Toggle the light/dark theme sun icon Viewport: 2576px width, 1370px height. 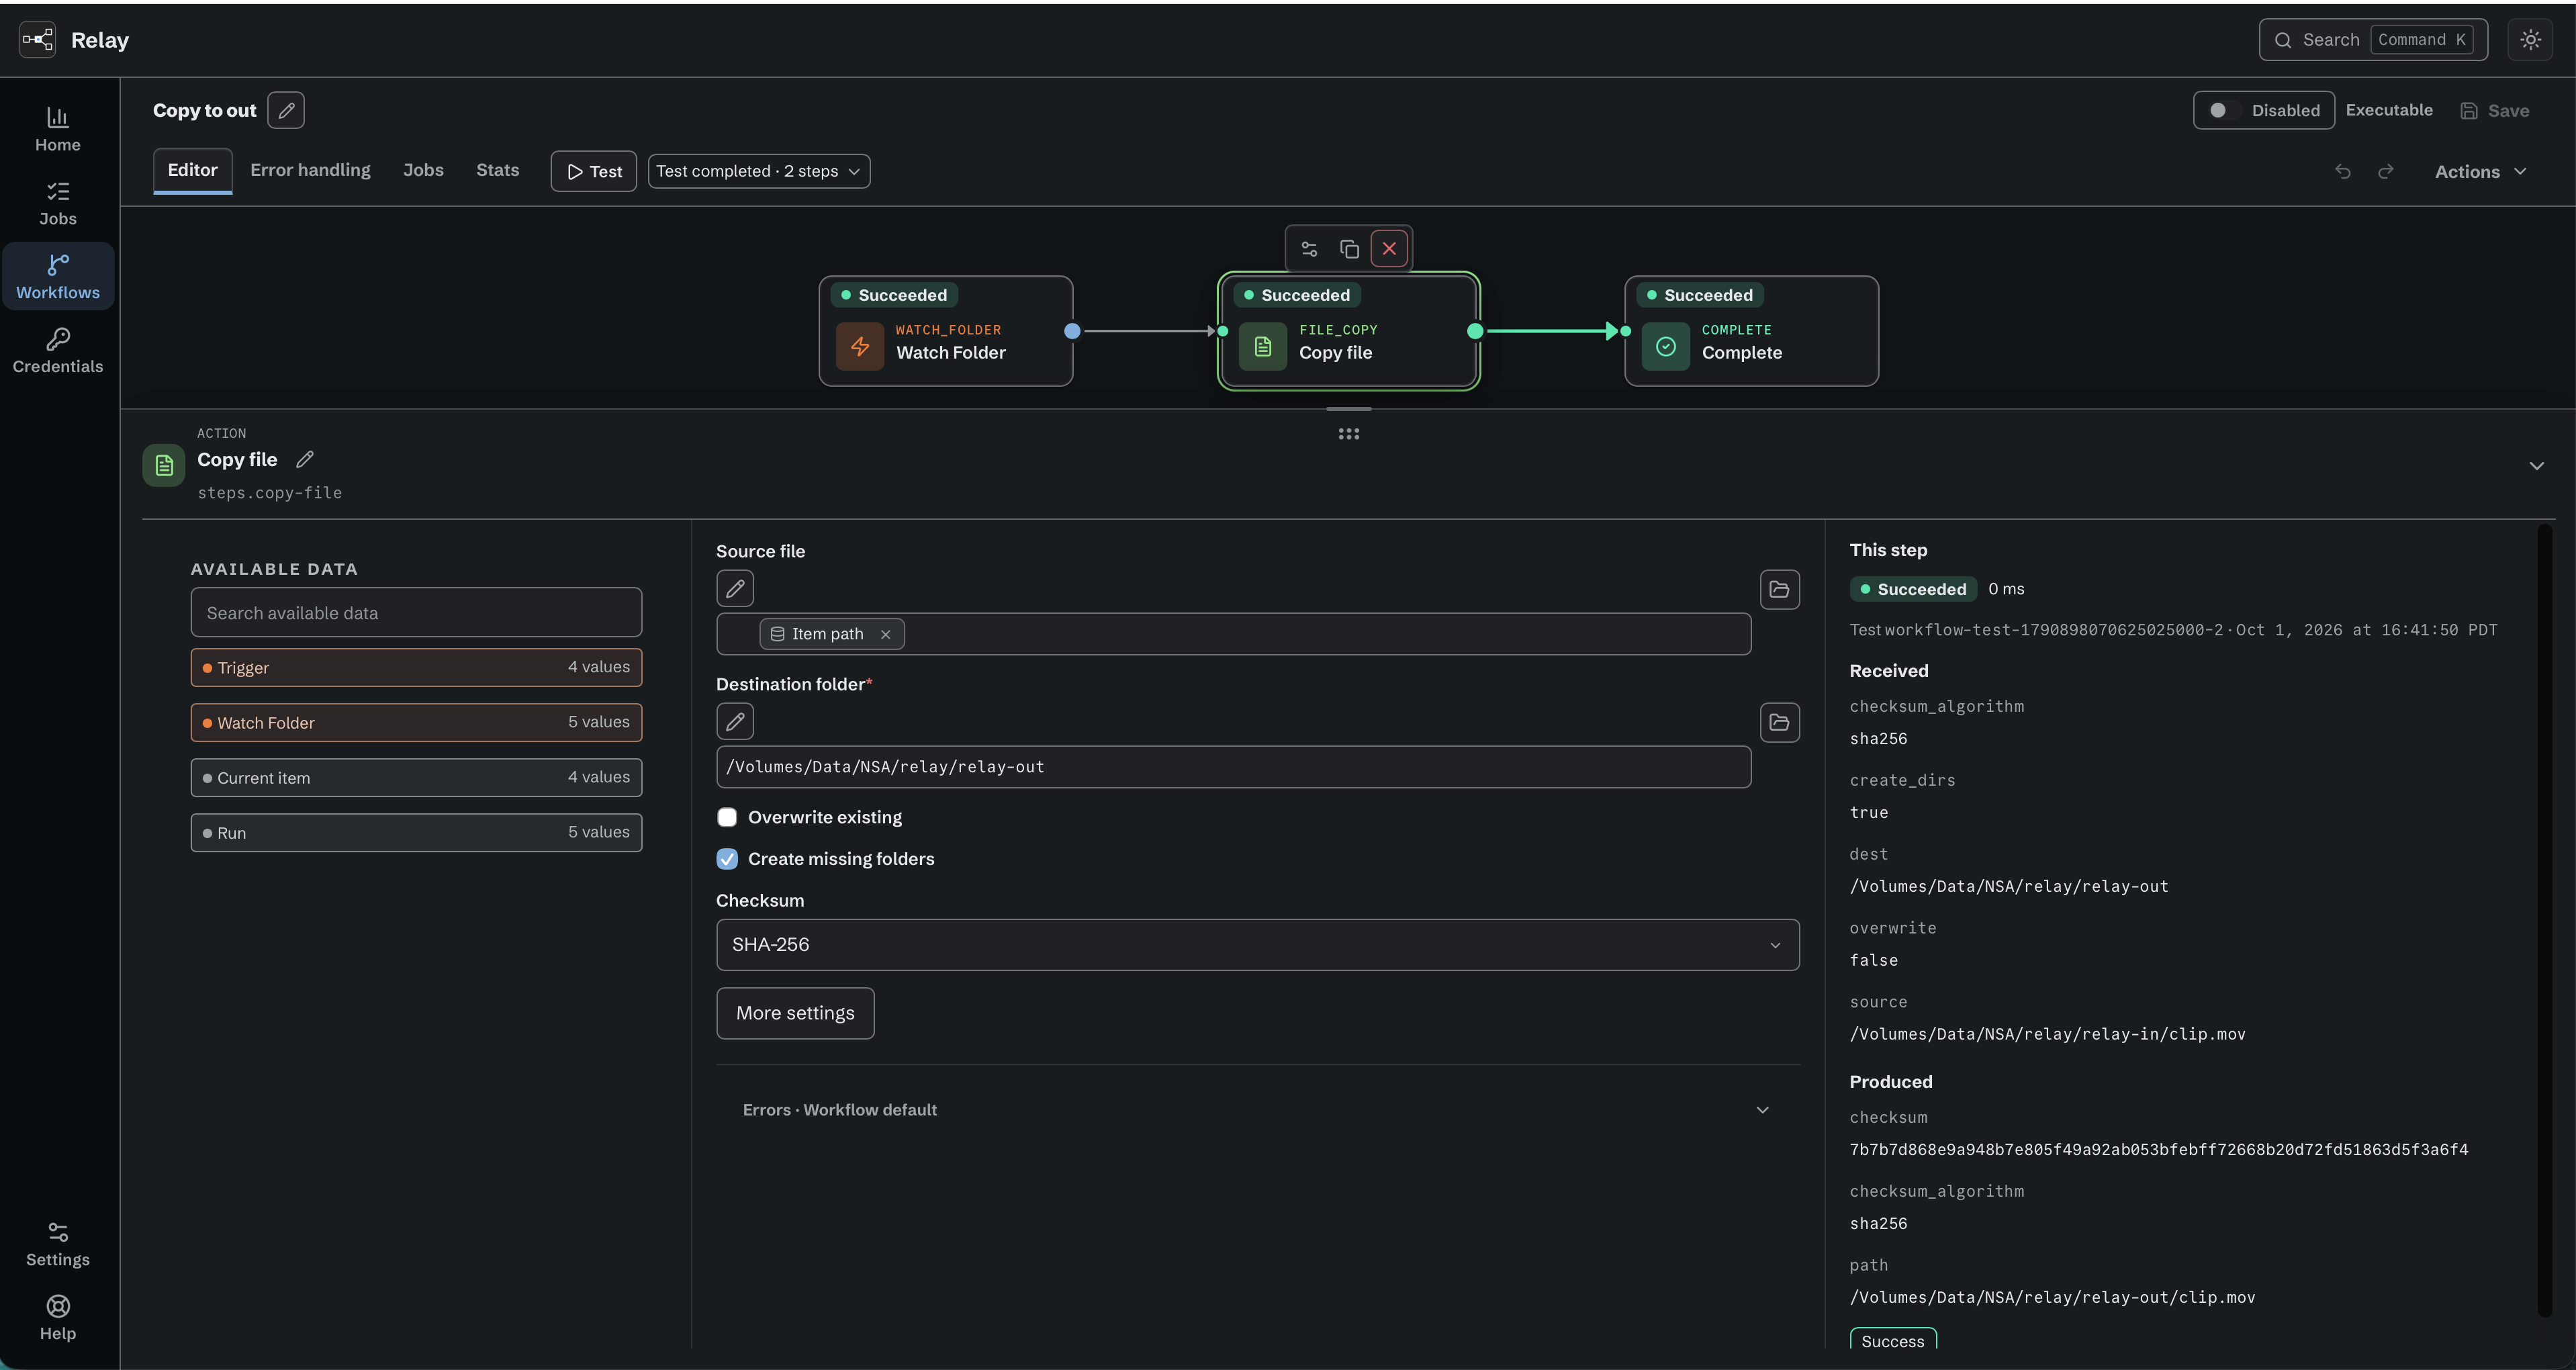pyautogui.click(x=2530, y=40)
